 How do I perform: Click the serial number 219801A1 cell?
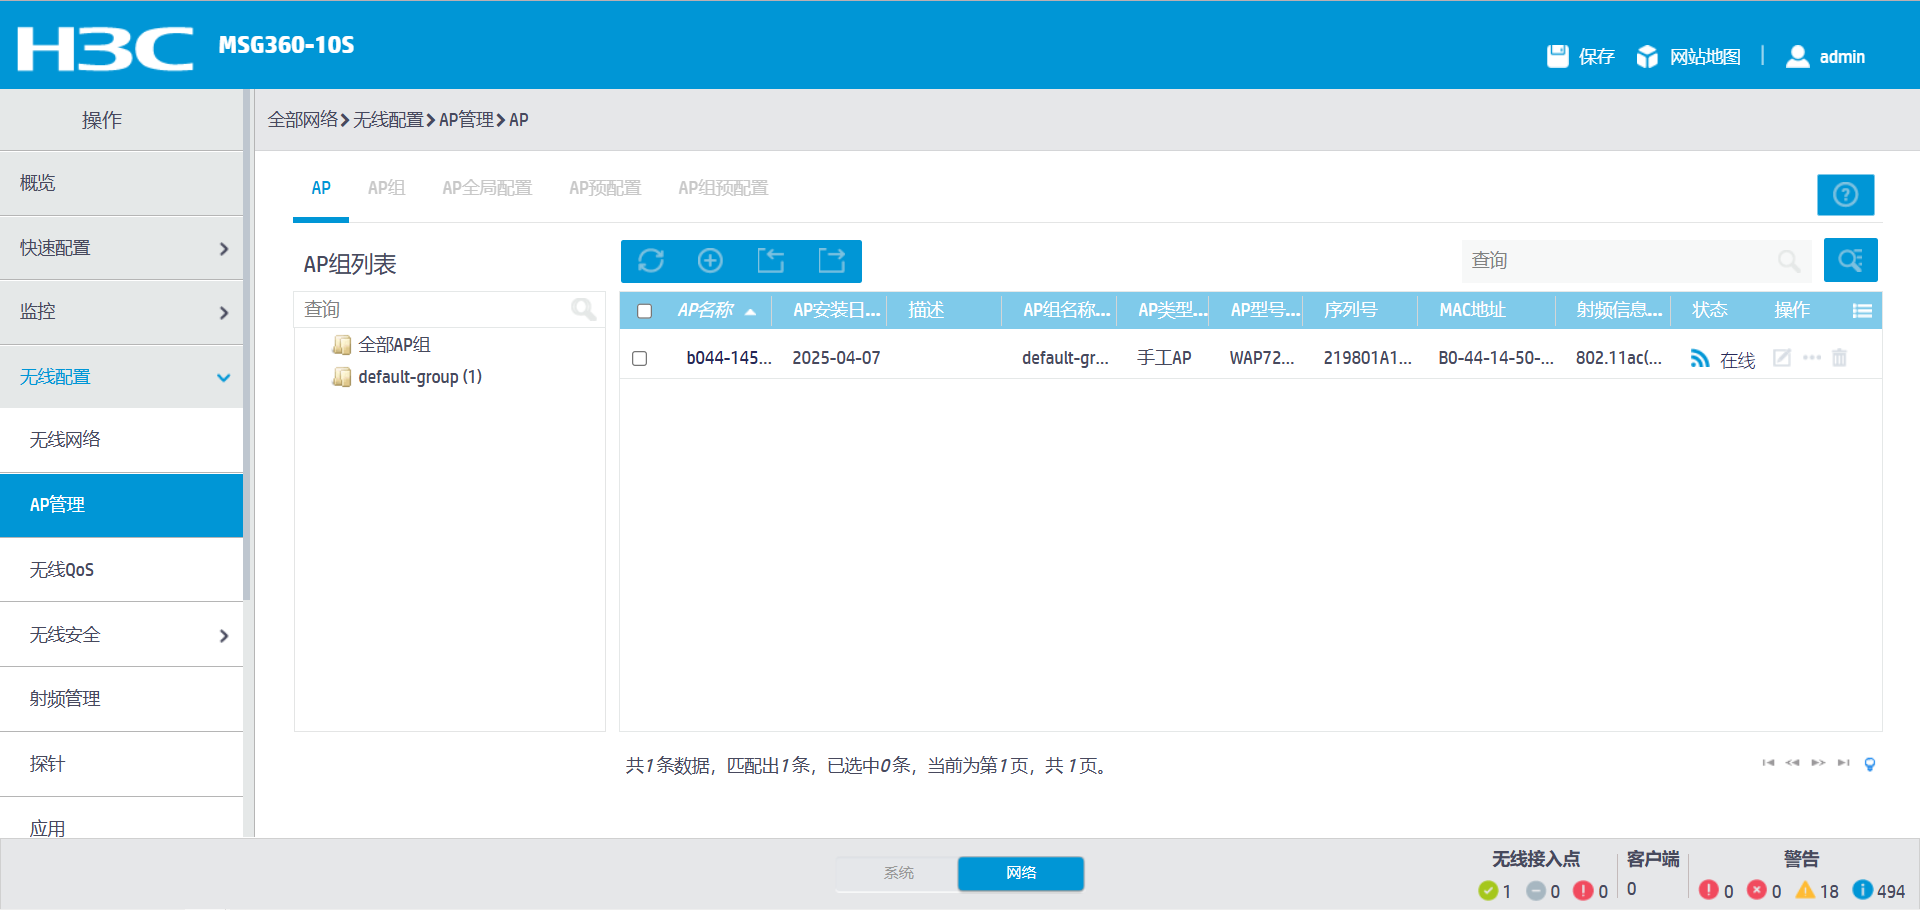[x=1368, y=358]
